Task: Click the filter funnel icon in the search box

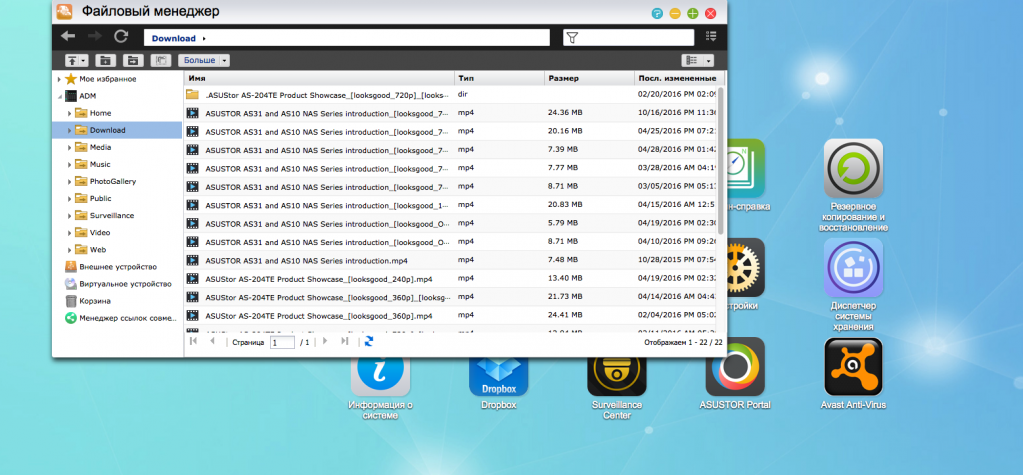Action: pyautogui.click(x=572, y=38)
